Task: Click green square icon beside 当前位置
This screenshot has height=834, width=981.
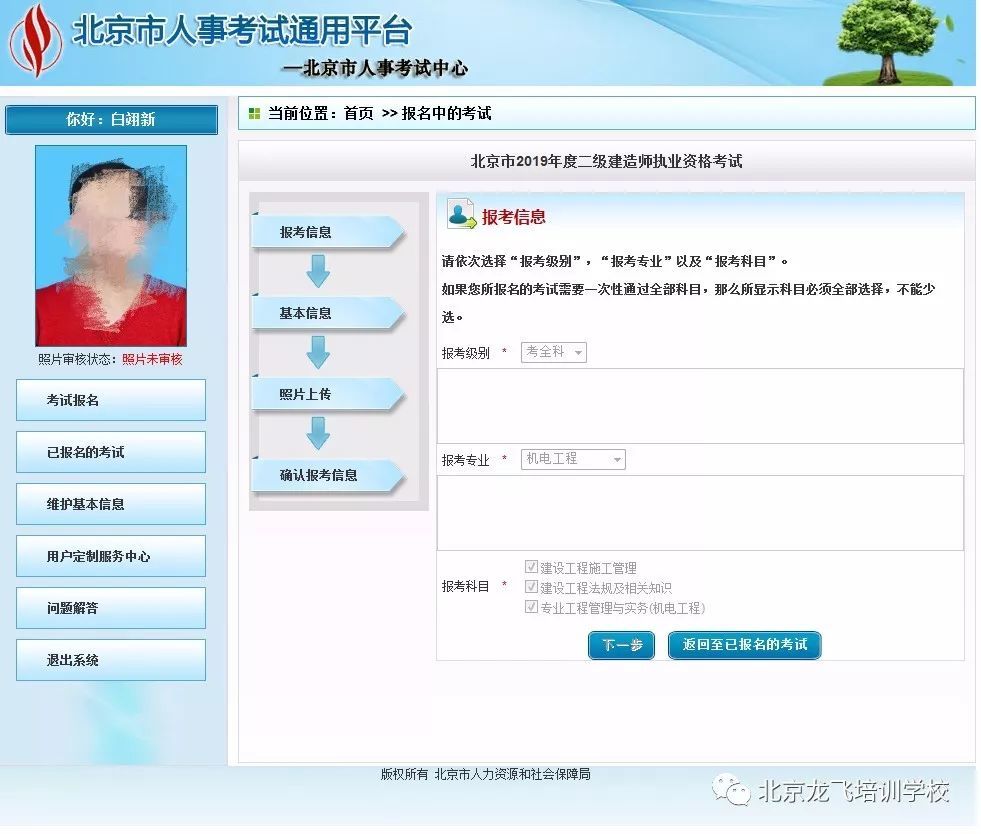Action: (x=254, y=113)
